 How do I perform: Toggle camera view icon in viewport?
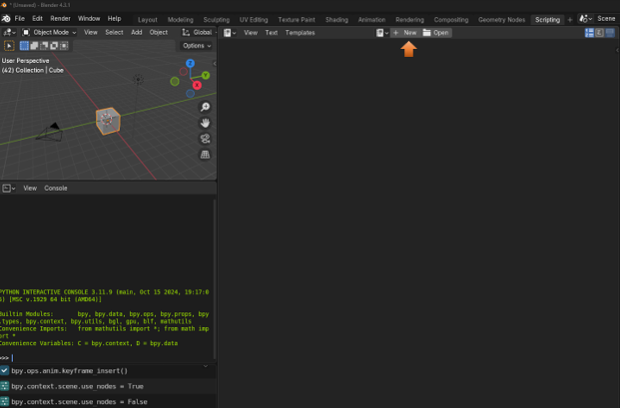click(205, 139)
